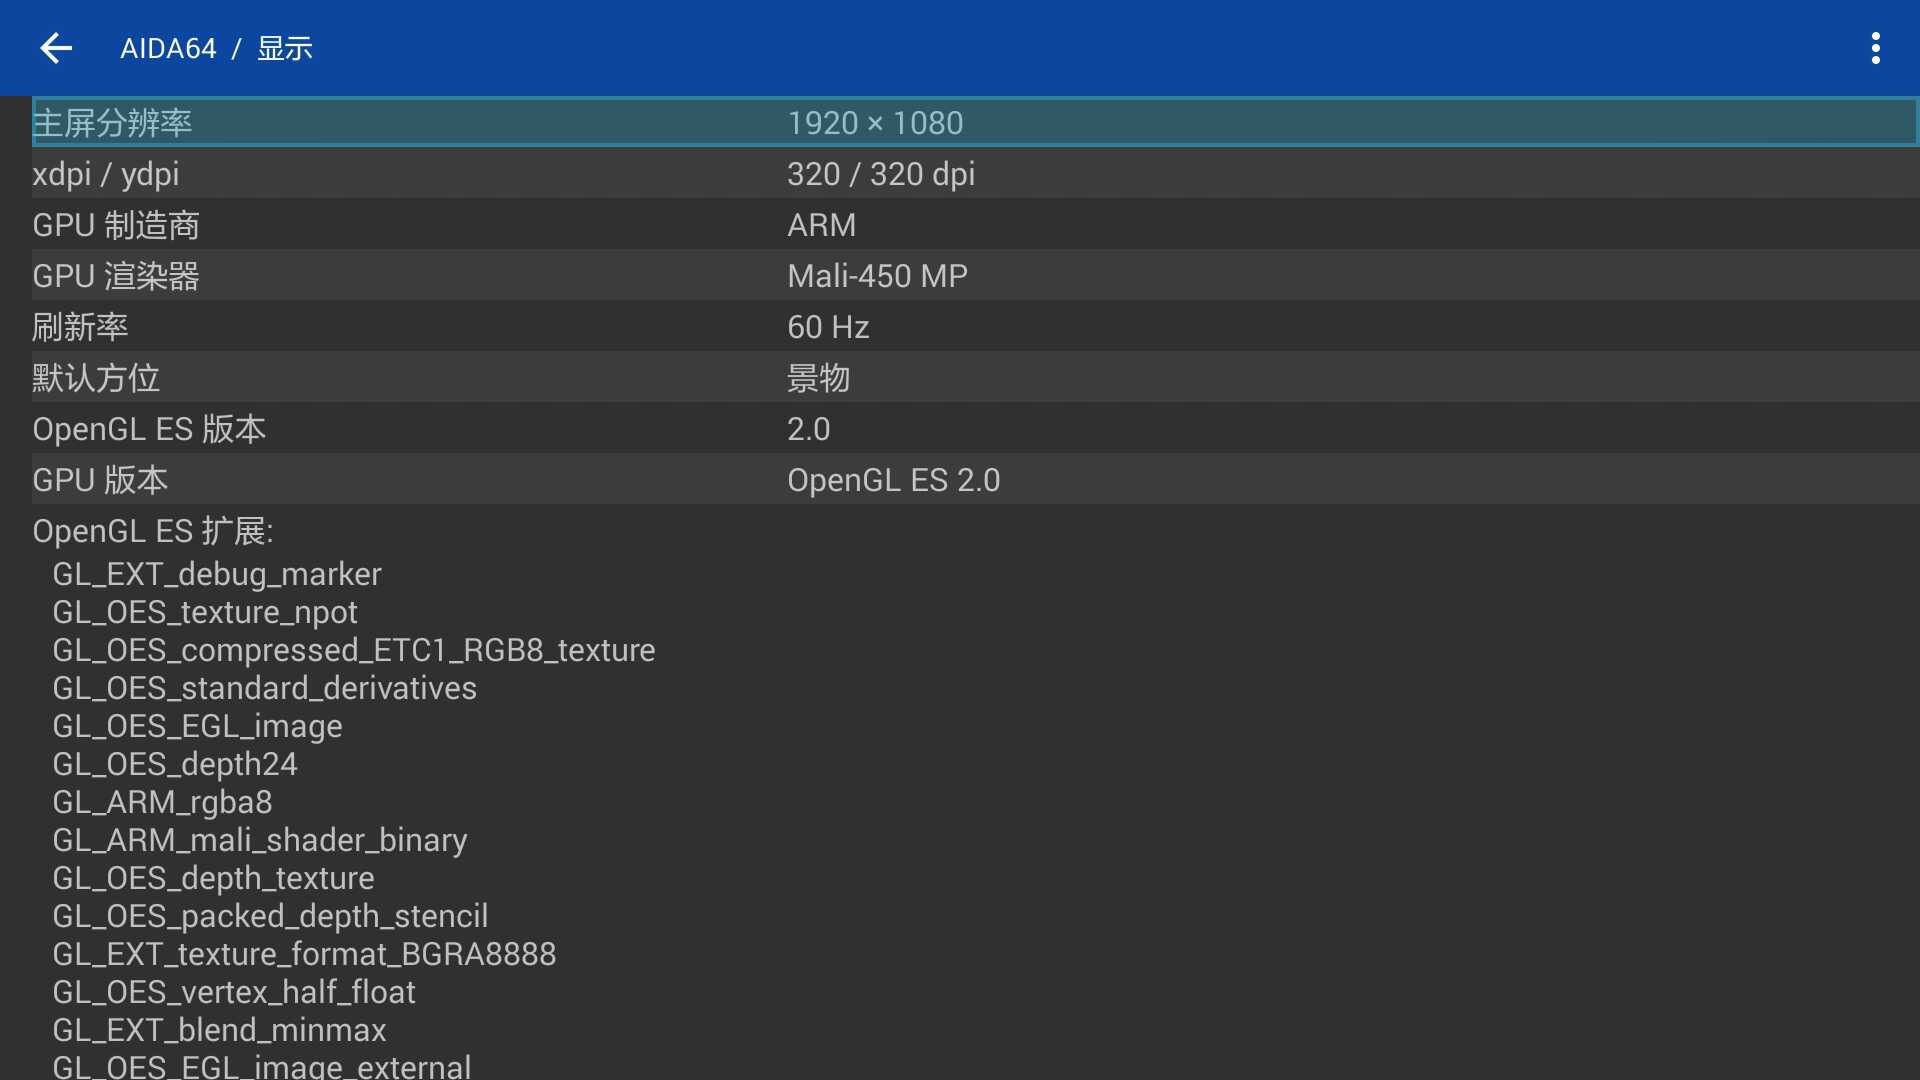Click the 320 / 320 dpi value
Screen dimensions: 1920x1080
pyautogui.click(x=881, y=174)
